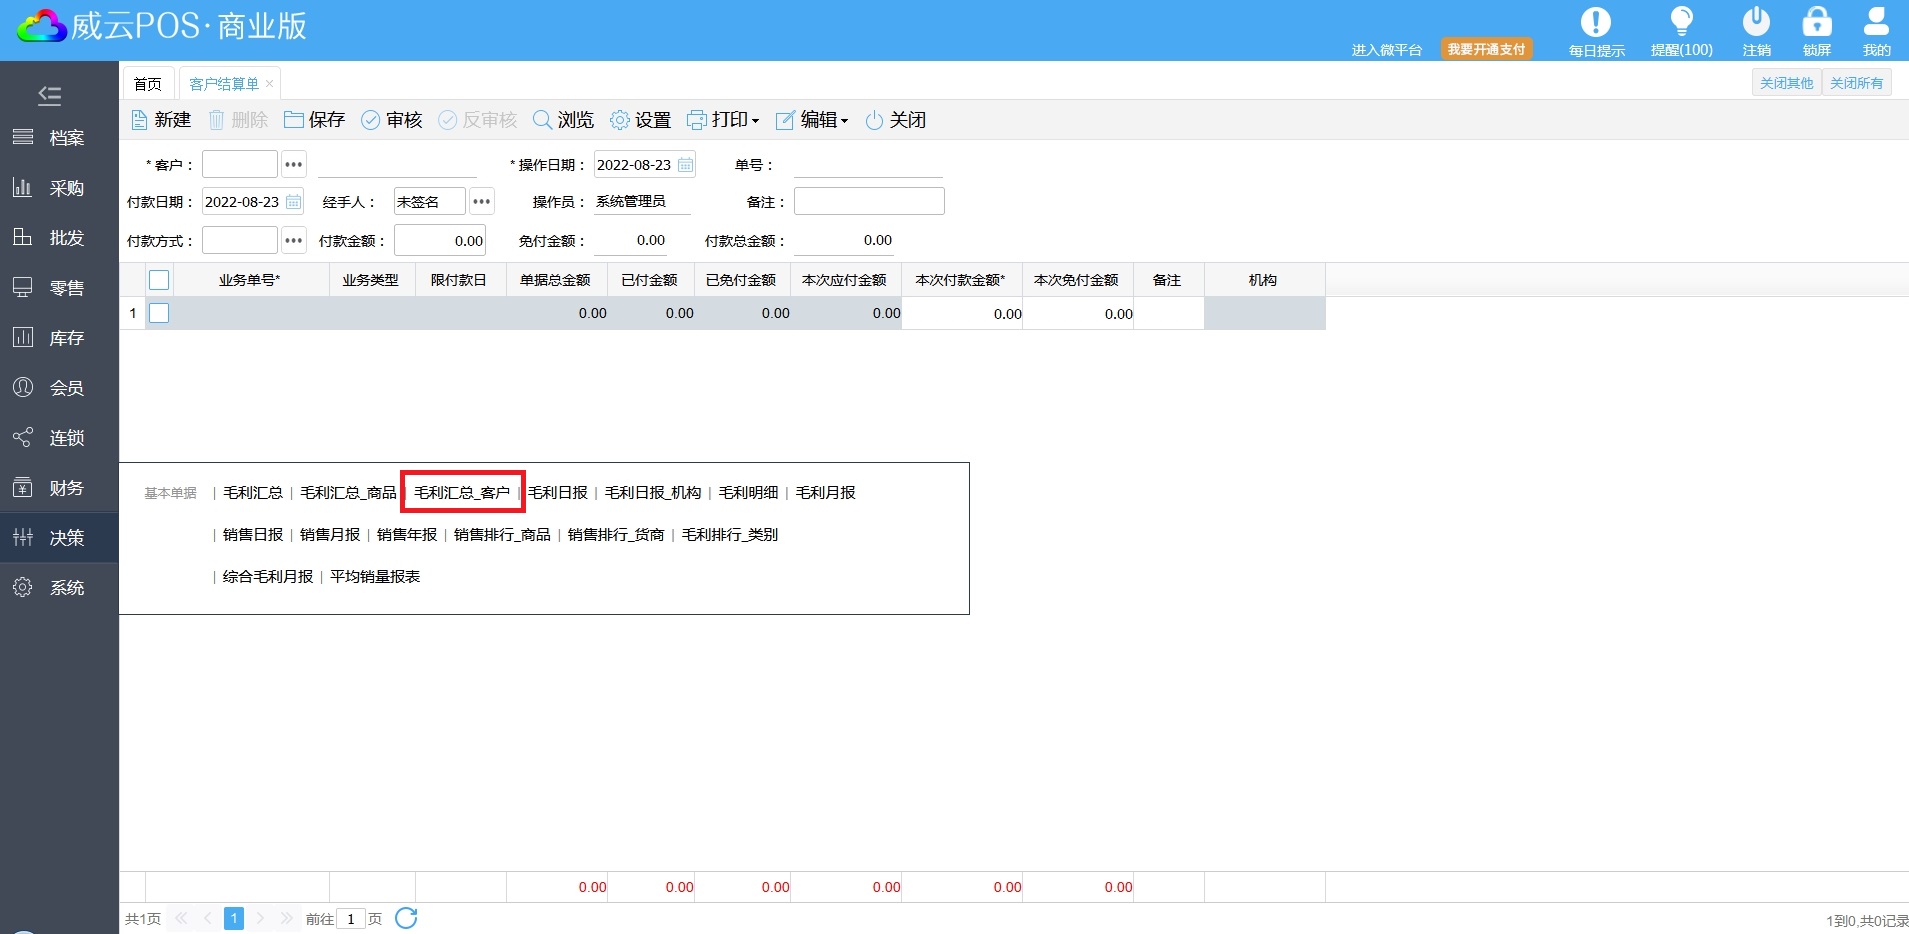Open the 财务 sidebar menu

[60, 488]
